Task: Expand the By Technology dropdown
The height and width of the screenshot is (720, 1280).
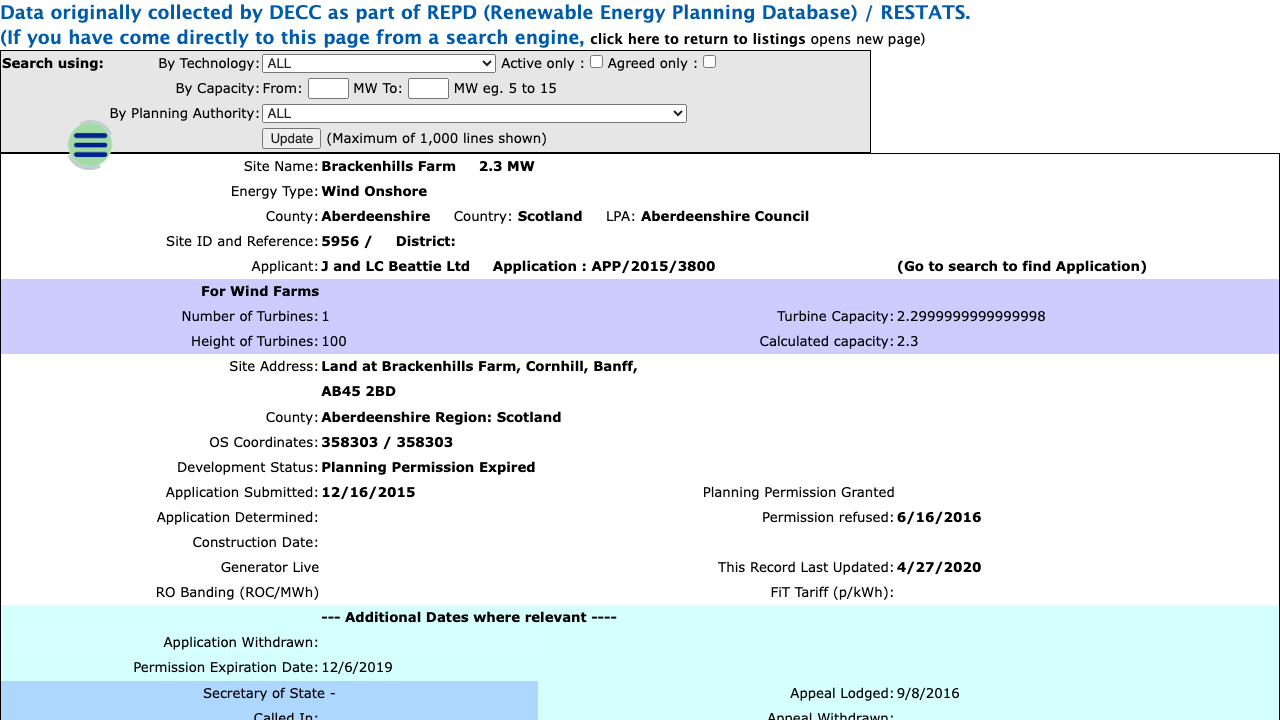Action: (x=378, y=63)
